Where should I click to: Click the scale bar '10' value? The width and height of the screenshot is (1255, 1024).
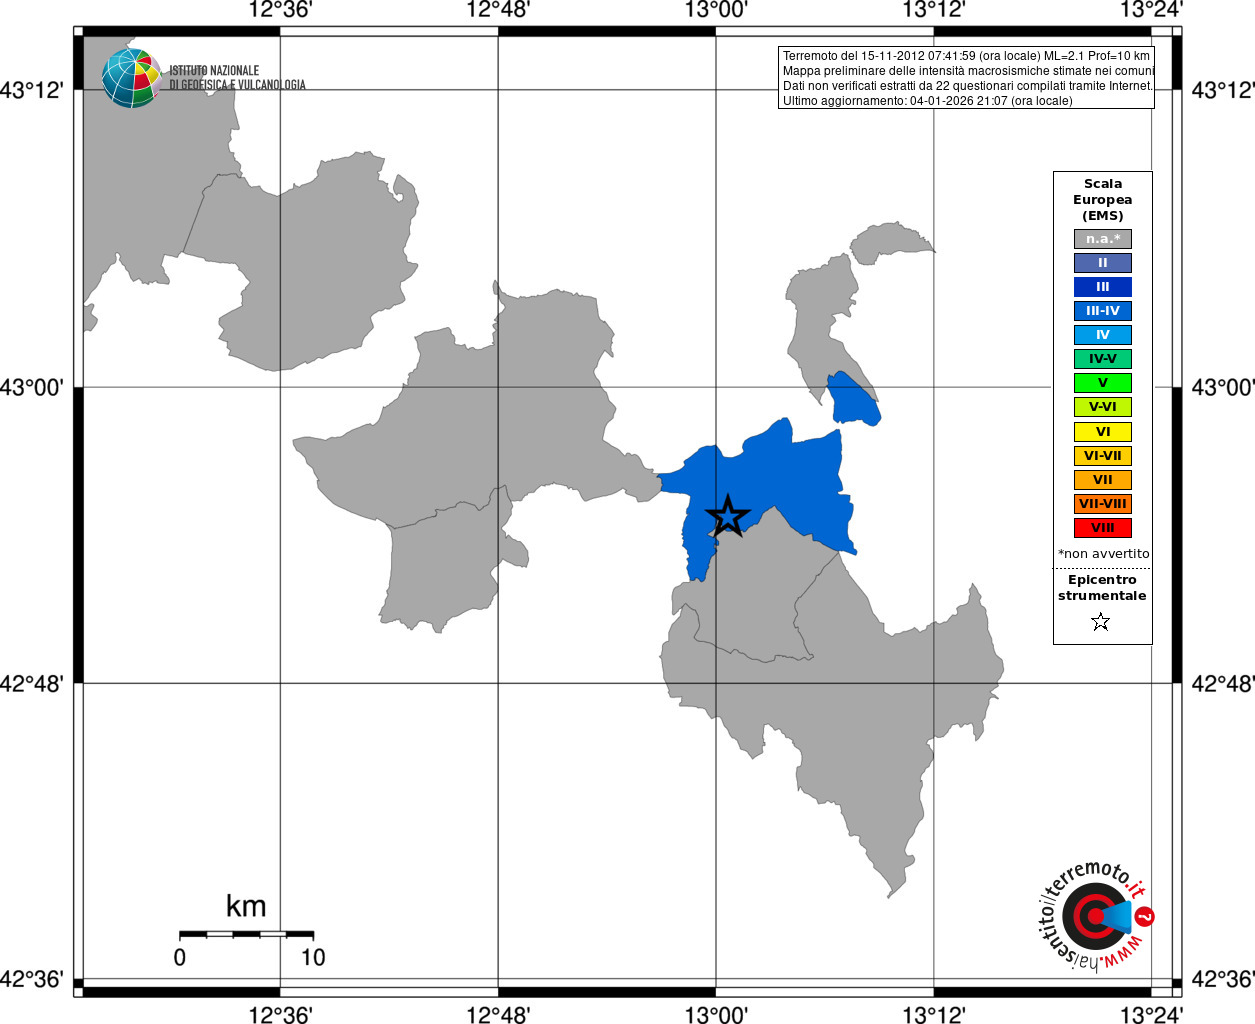coord(313,957)
